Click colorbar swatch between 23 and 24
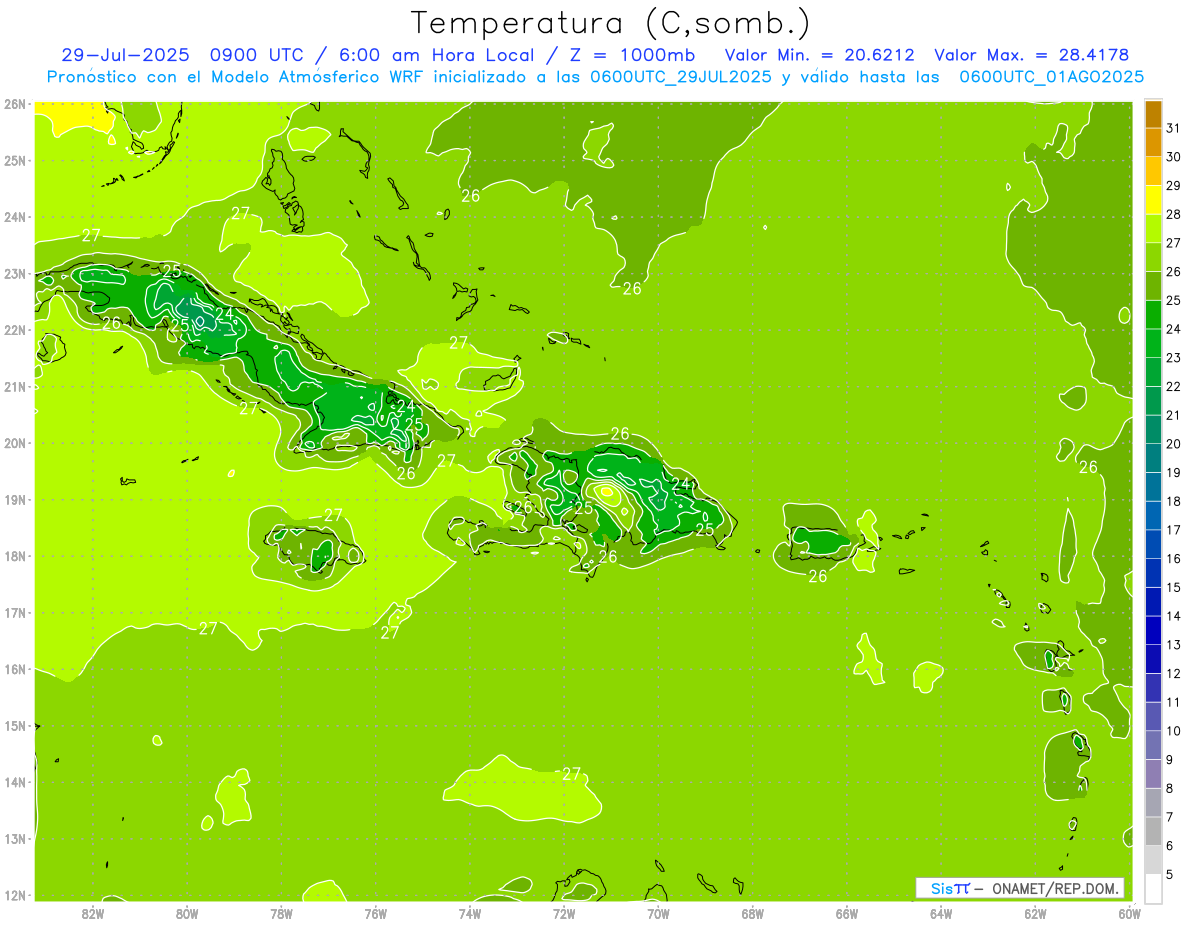The height and width of the screenshot is (927, 1200). pyautogui.click(x=1153, y=343)
